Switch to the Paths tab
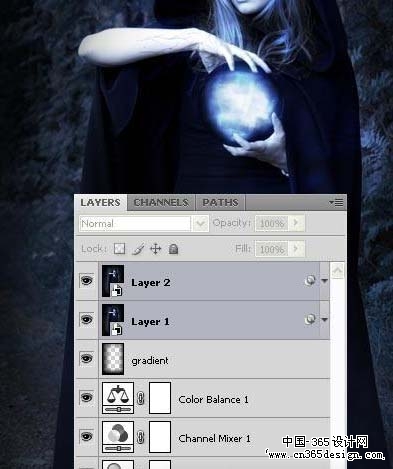 pyautogui.click(x=220, y=202)
